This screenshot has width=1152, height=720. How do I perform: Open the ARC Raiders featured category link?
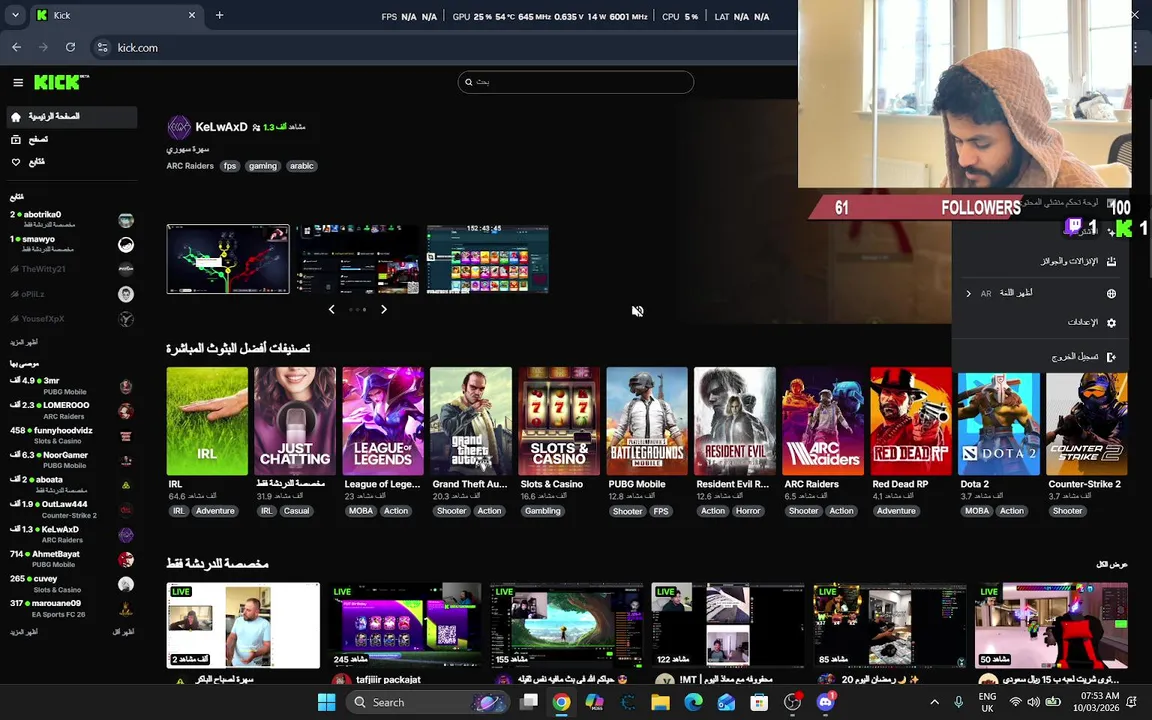pos(190,166)
